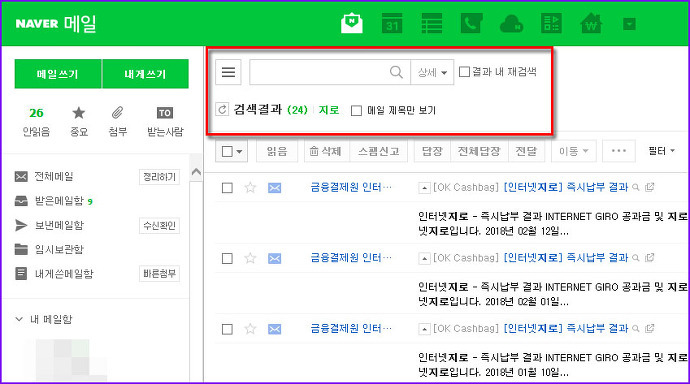Click the 메일쓰기 compose button
The width and height of the screenshot is (690, 384).
[58, 74]
